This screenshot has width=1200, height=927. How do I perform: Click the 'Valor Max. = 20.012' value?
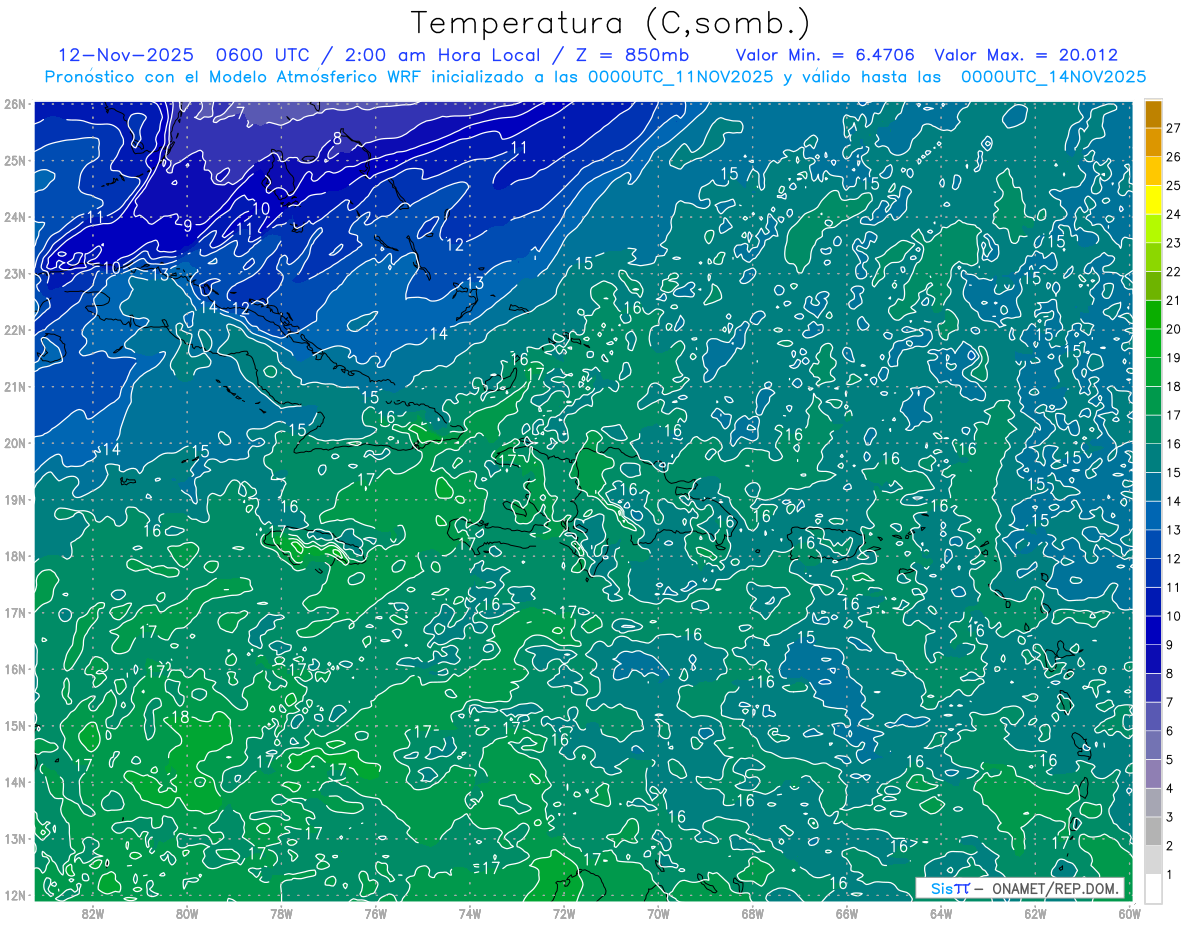point(1026,55)
